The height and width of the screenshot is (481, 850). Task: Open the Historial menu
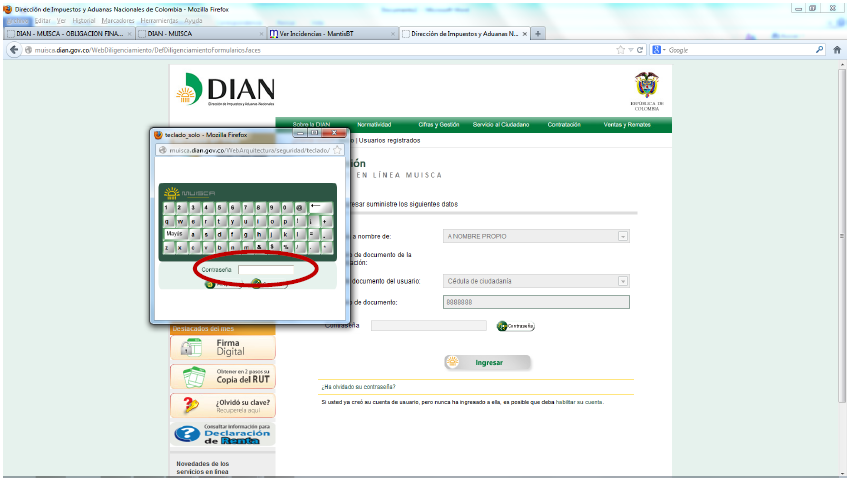click(x=83, y=21)
